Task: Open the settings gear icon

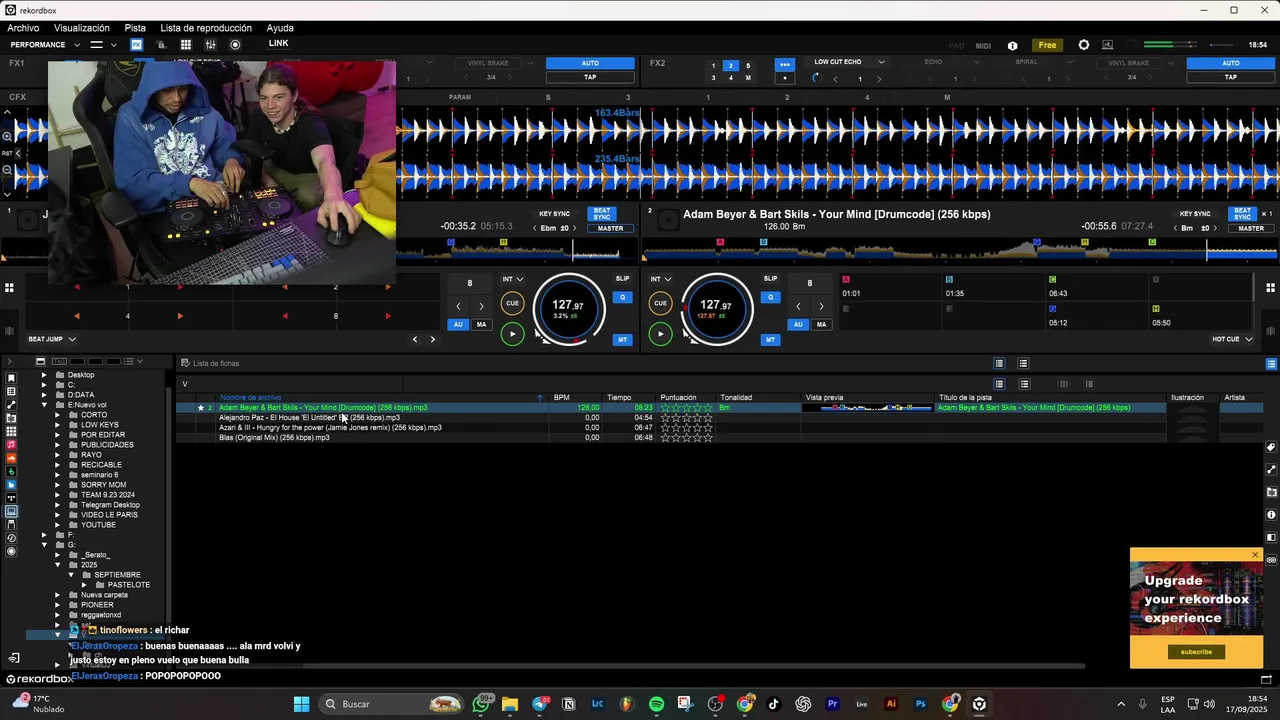Action: point(1084,45)
